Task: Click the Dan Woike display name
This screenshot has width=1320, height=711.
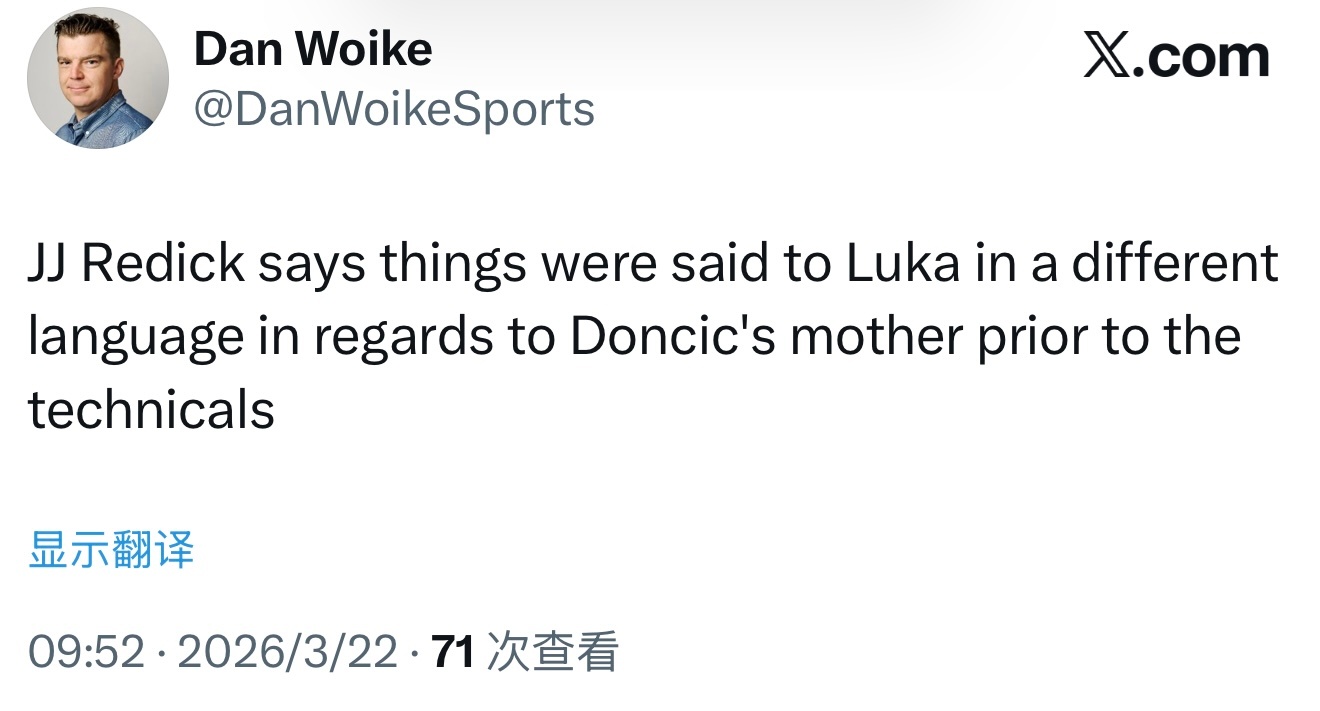Action: point(313,49)
